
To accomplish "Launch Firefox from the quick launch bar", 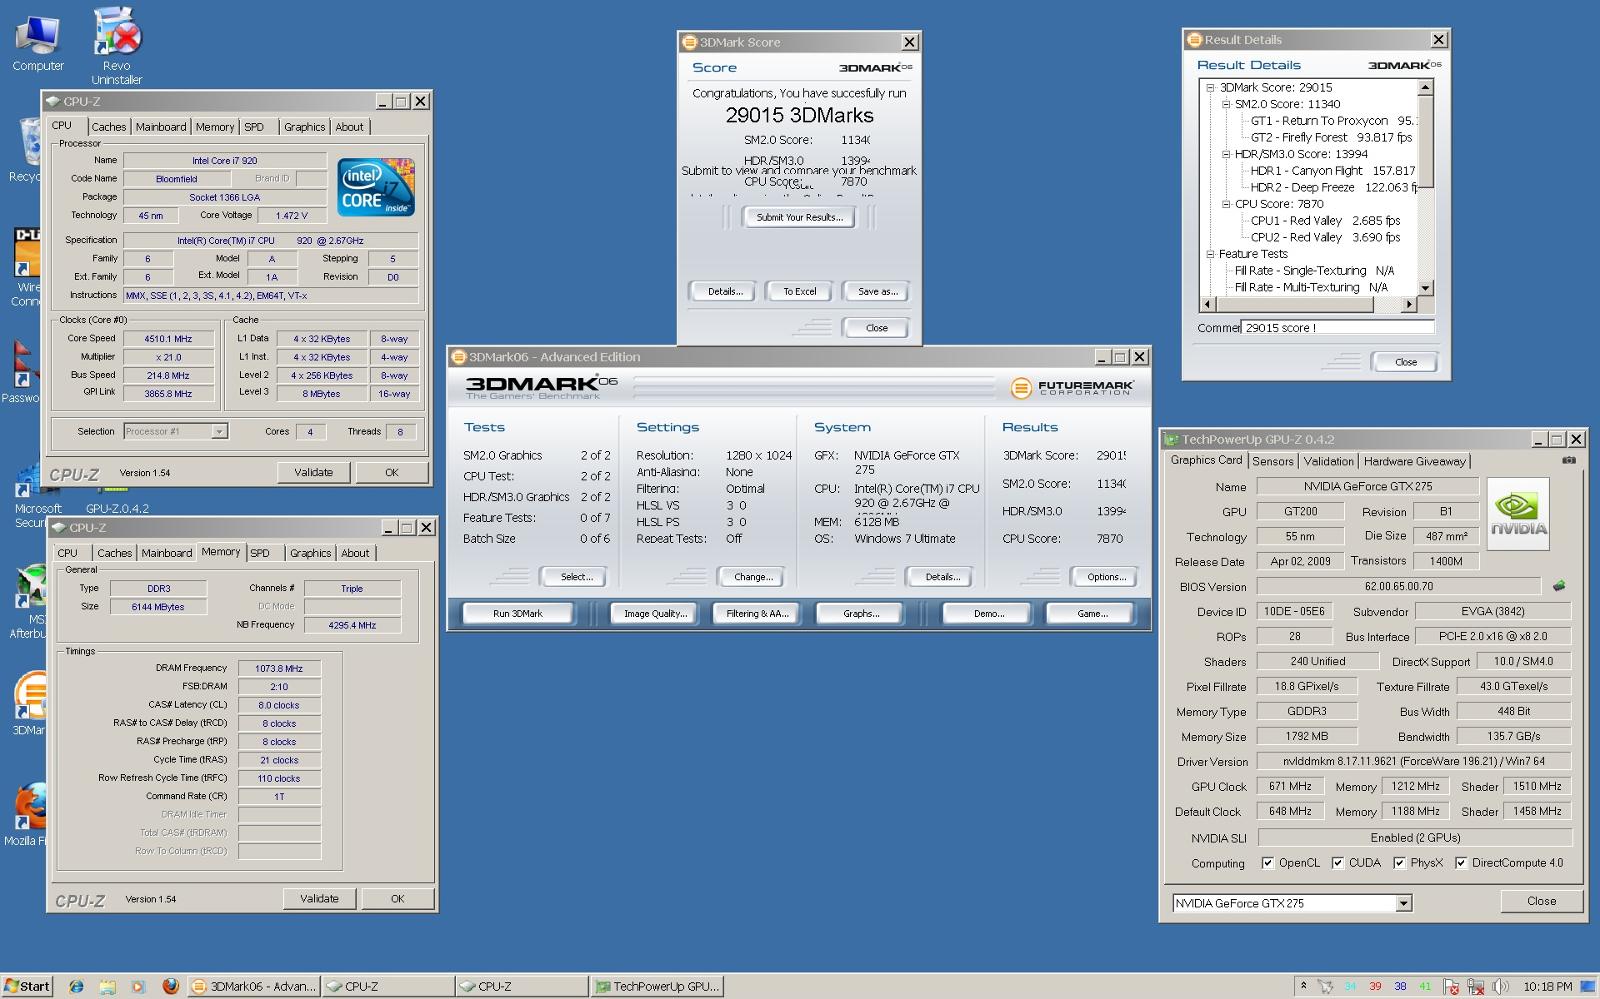I will click(x=170, y=986).
